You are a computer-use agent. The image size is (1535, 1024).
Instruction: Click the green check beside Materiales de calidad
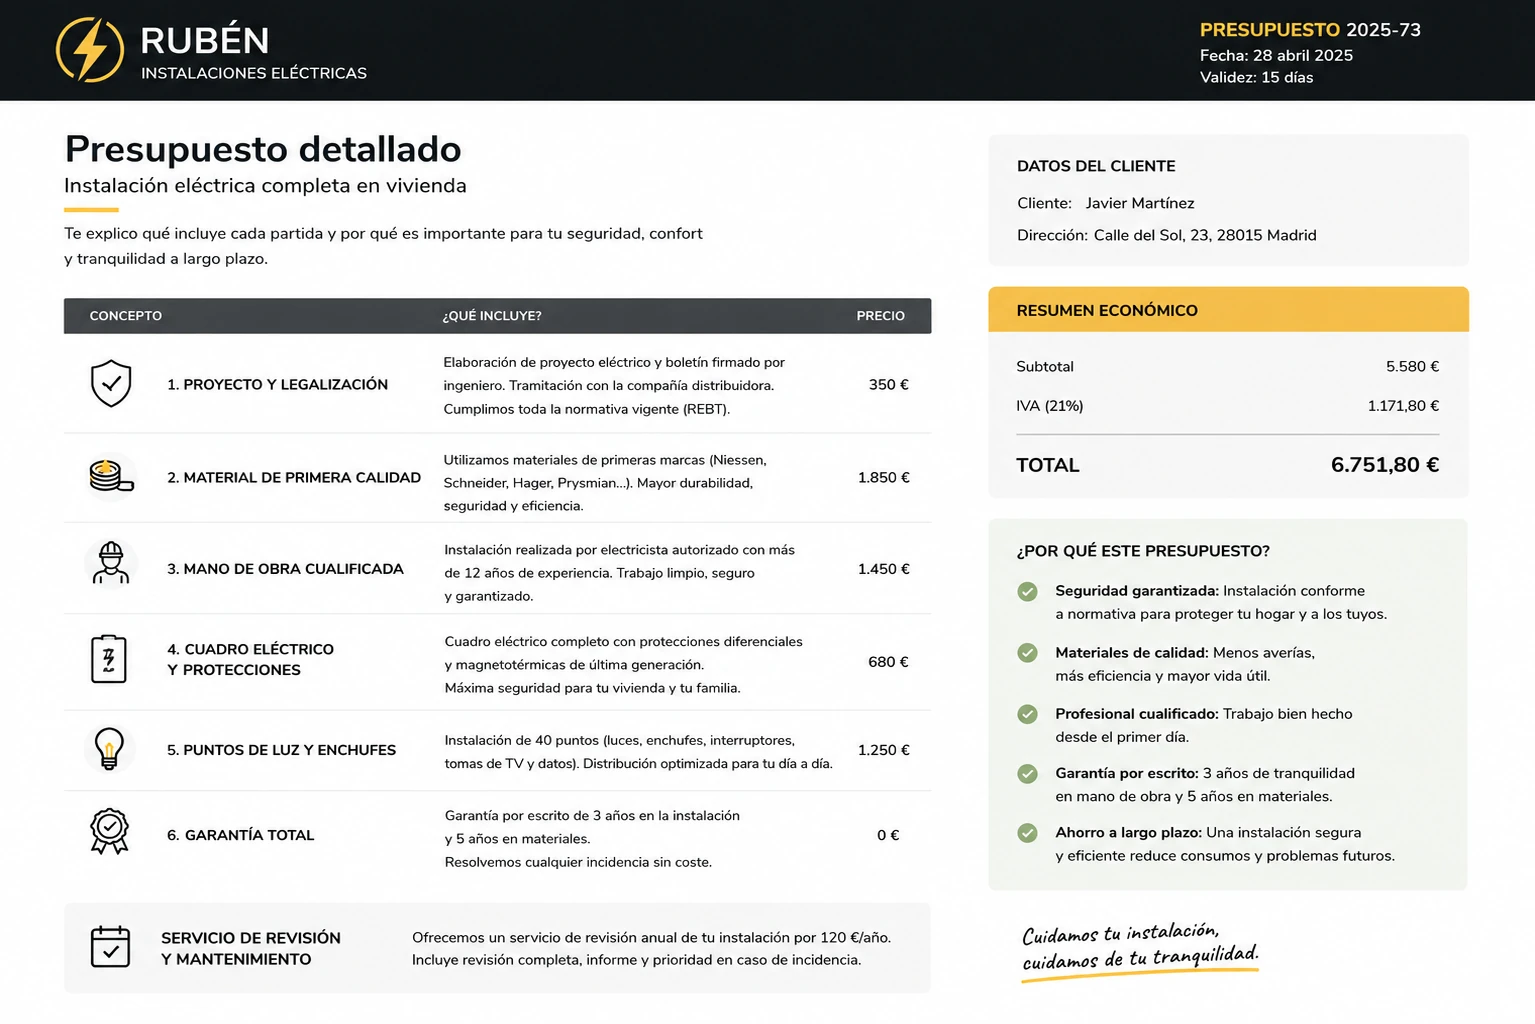pos(1027,653)
